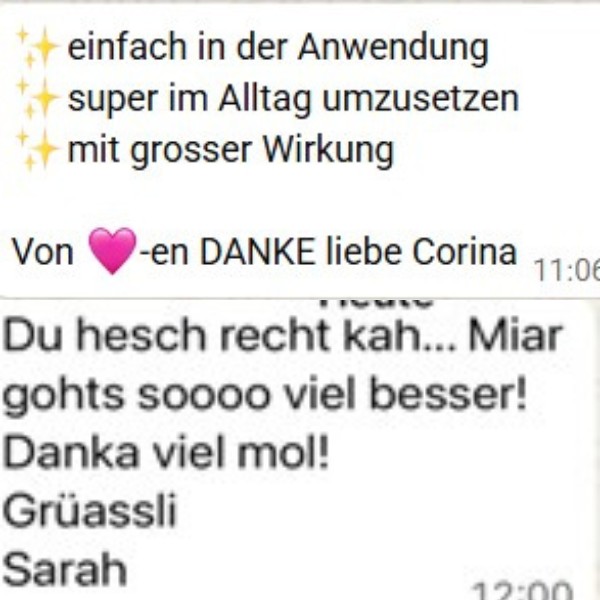The image size is (600, 600).
Task: Click the word 'DANKE' in the message
Action: (x=258, y=252)
